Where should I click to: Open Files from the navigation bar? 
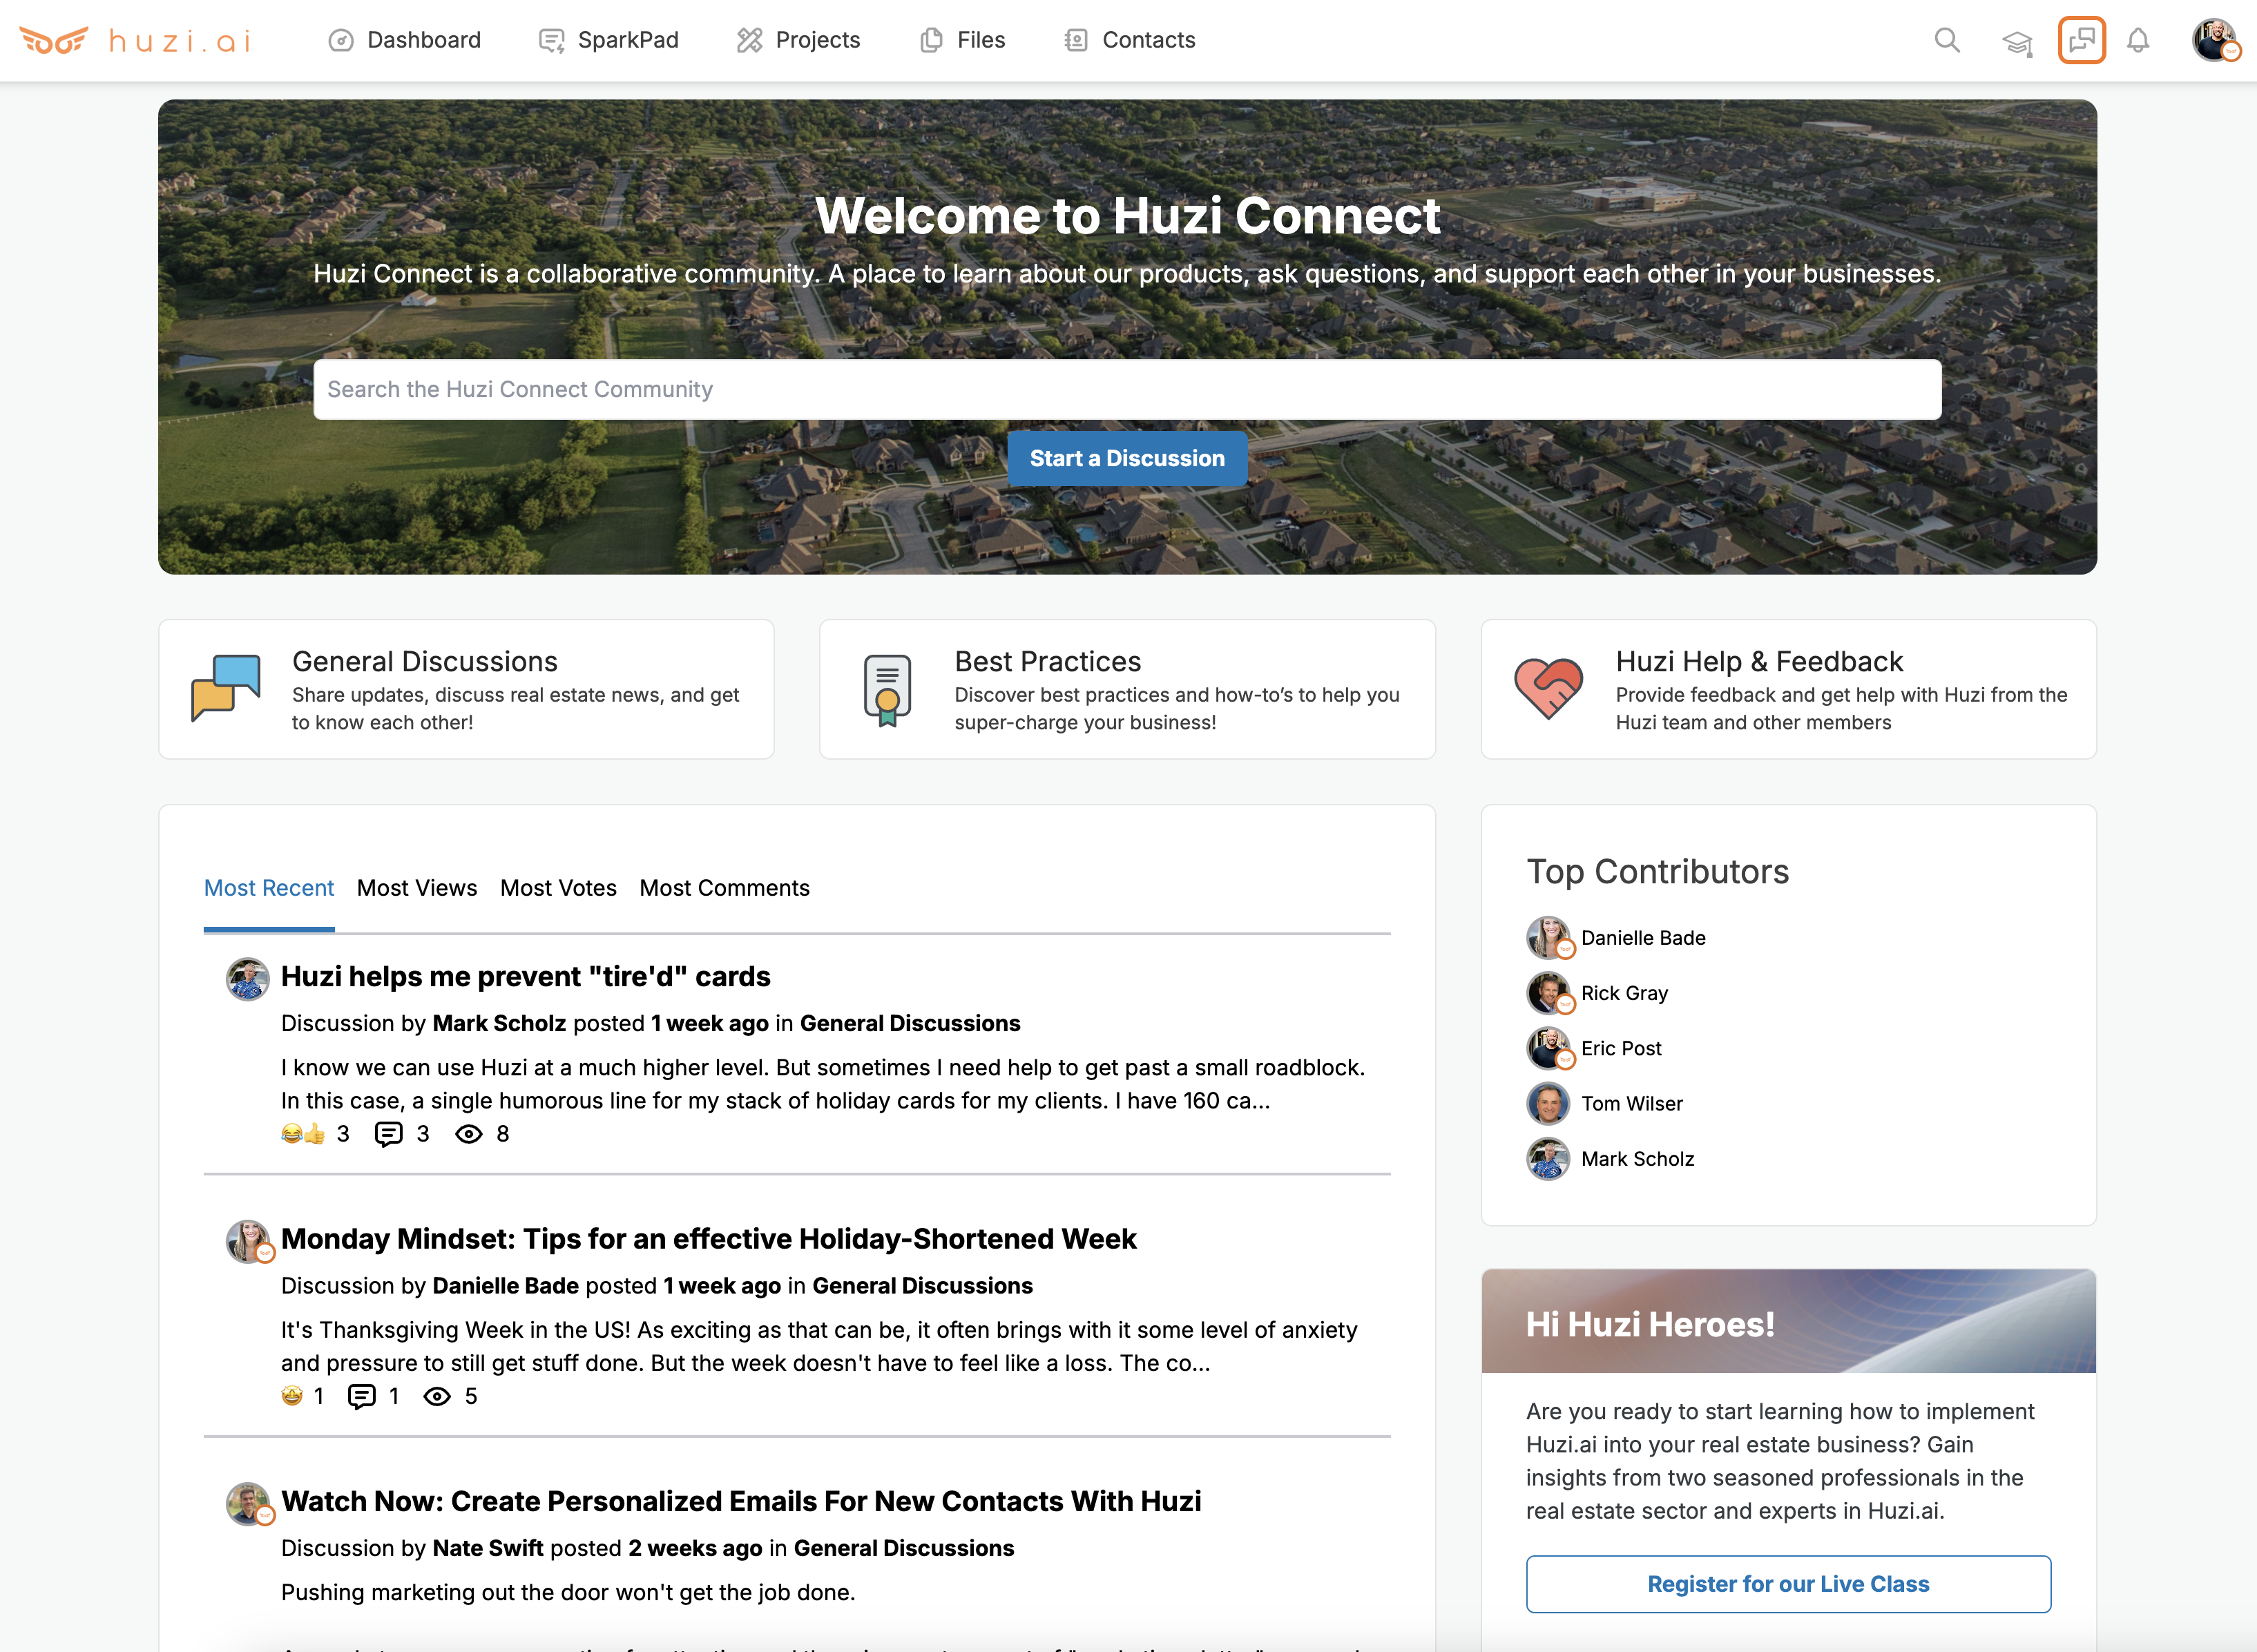(981, 40)
